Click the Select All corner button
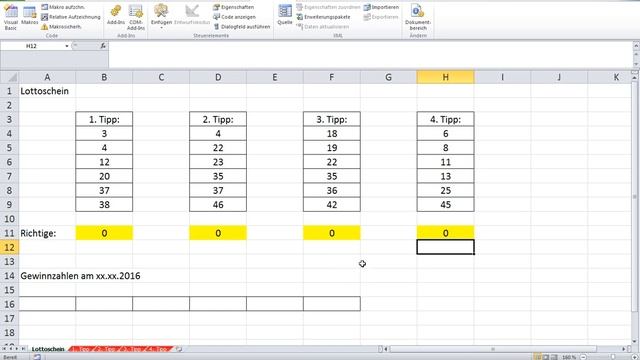The width and height of the screenshot is (640, 360). (9, 77)
